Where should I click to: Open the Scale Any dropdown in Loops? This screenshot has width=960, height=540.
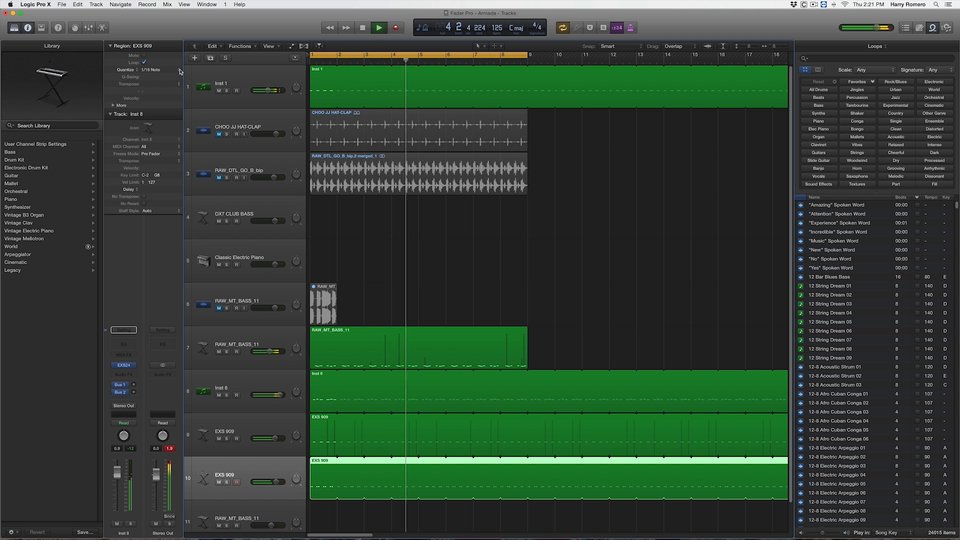coord(875,70)
